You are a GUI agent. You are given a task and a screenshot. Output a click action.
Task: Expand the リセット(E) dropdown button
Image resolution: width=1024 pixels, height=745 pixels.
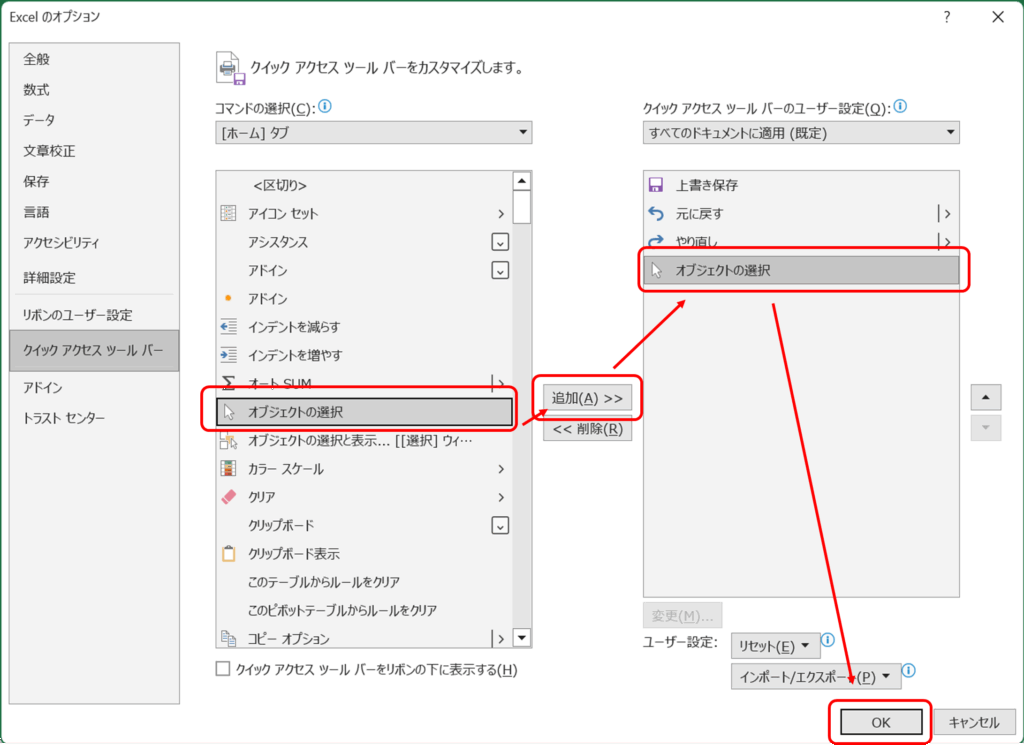[x=775, y=646]
